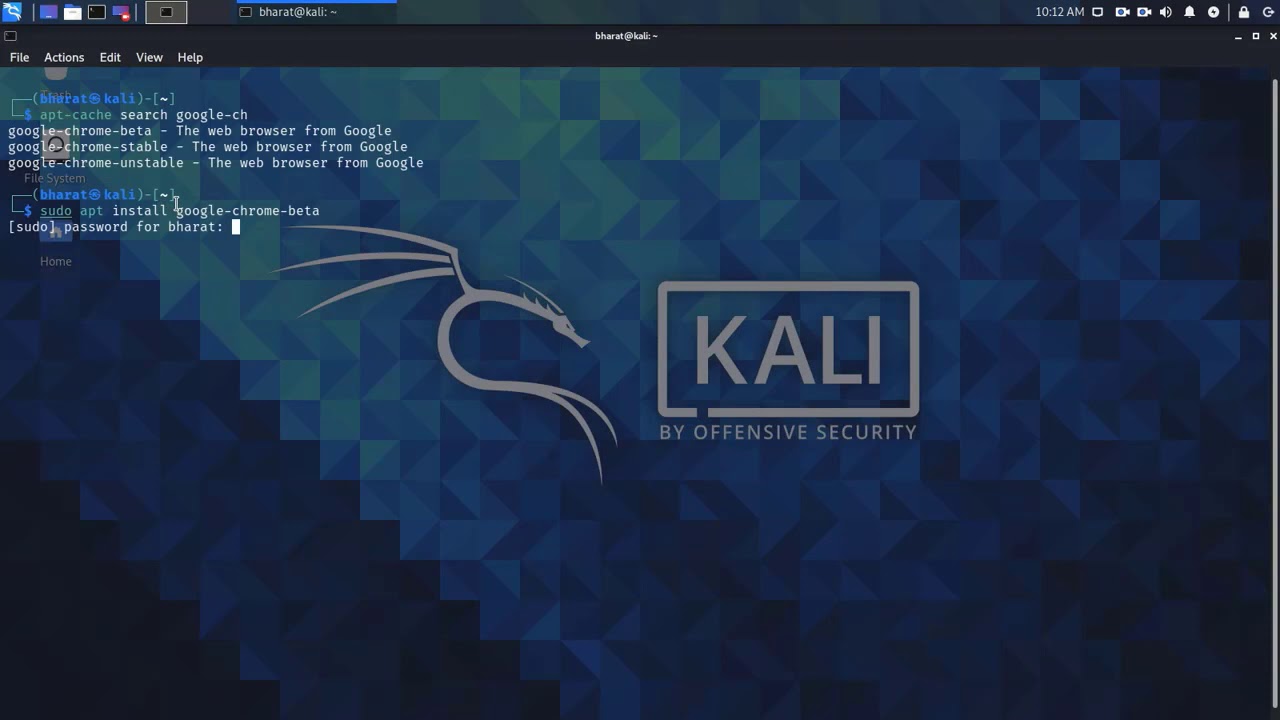Lock the screen with the padlock icon

click(x=1244, y=12)
